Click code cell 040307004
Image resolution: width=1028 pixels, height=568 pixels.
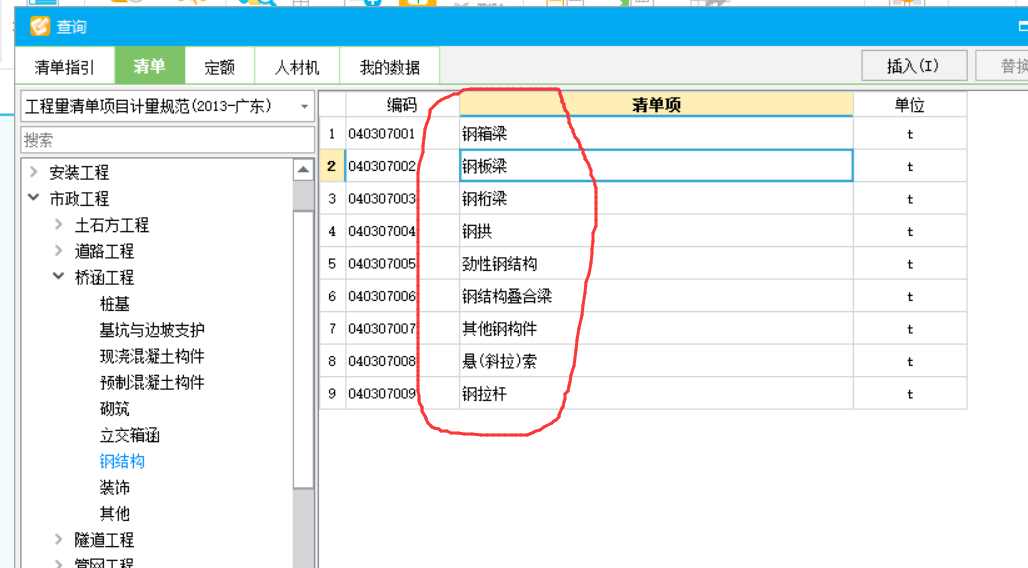[403, 231]
